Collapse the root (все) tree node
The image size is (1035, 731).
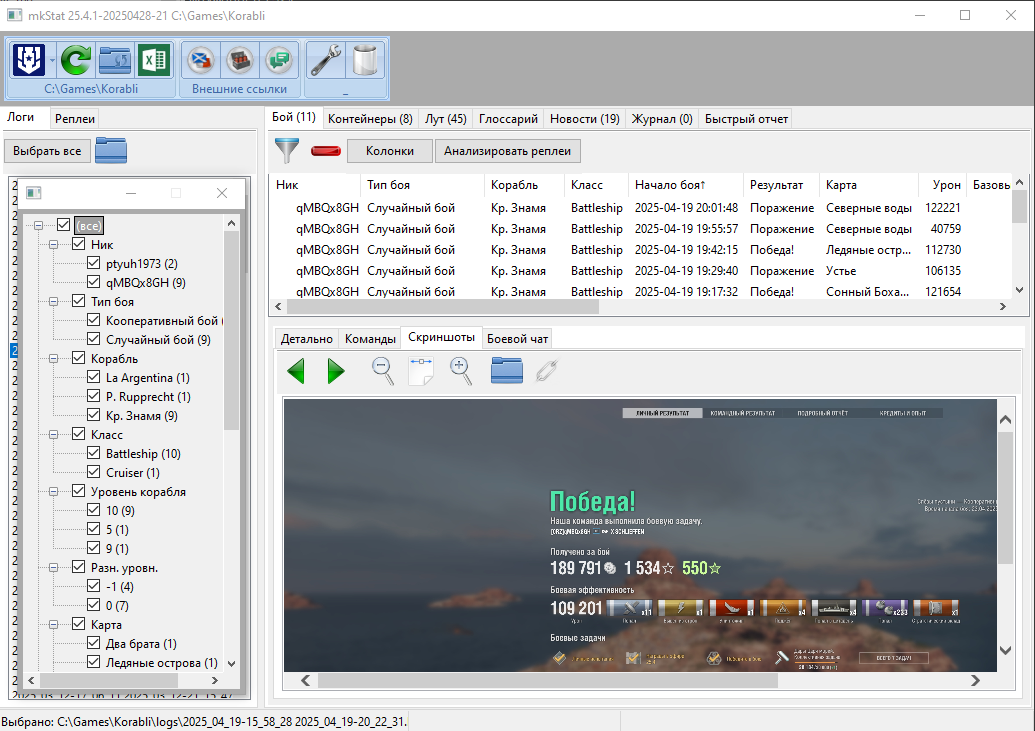coord(39,225)
